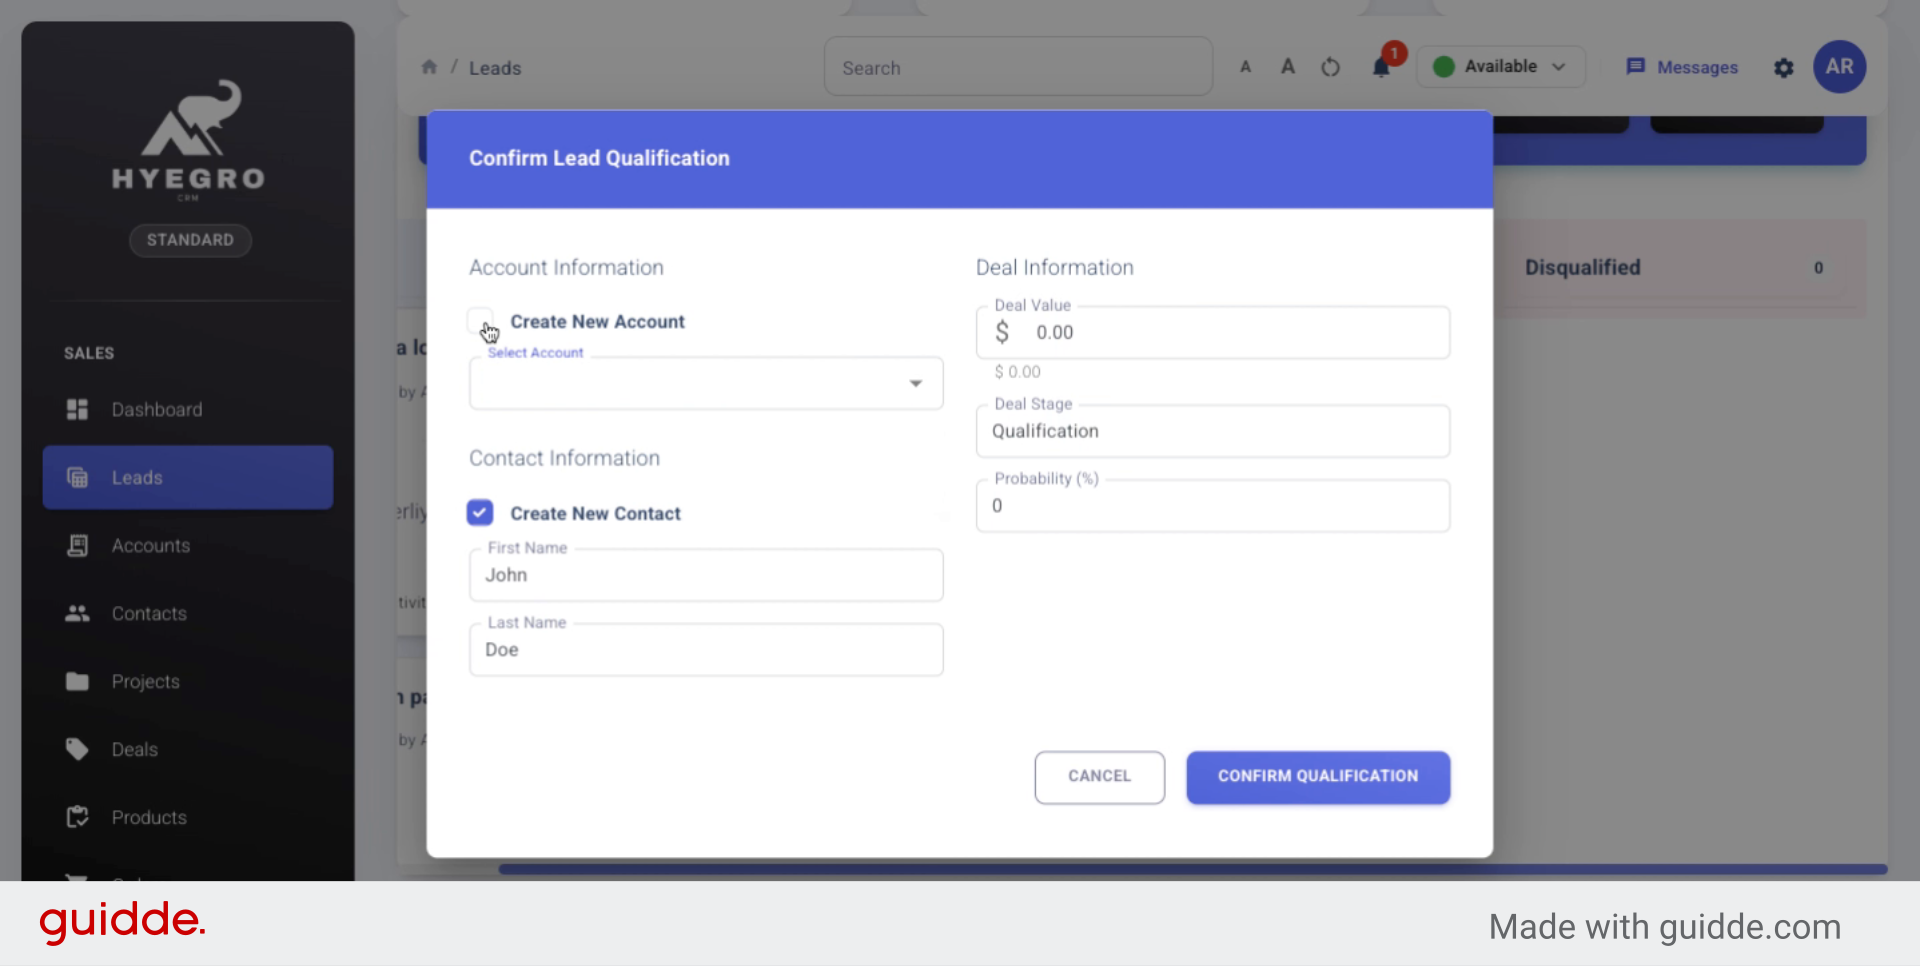Click the Cancel button
The width and height of the screenshot is (1920, 966).
click(1099, 777)
